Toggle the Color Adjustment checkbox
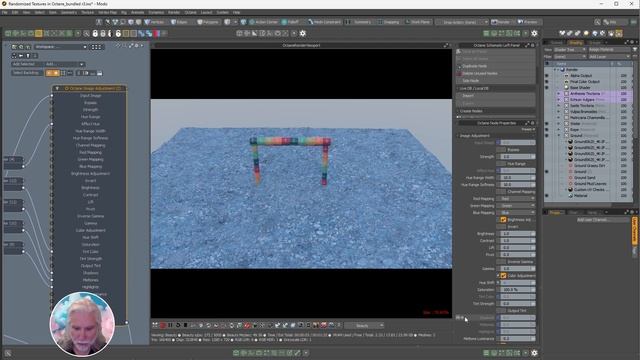640x360 pixels. (x=503, y=276)
